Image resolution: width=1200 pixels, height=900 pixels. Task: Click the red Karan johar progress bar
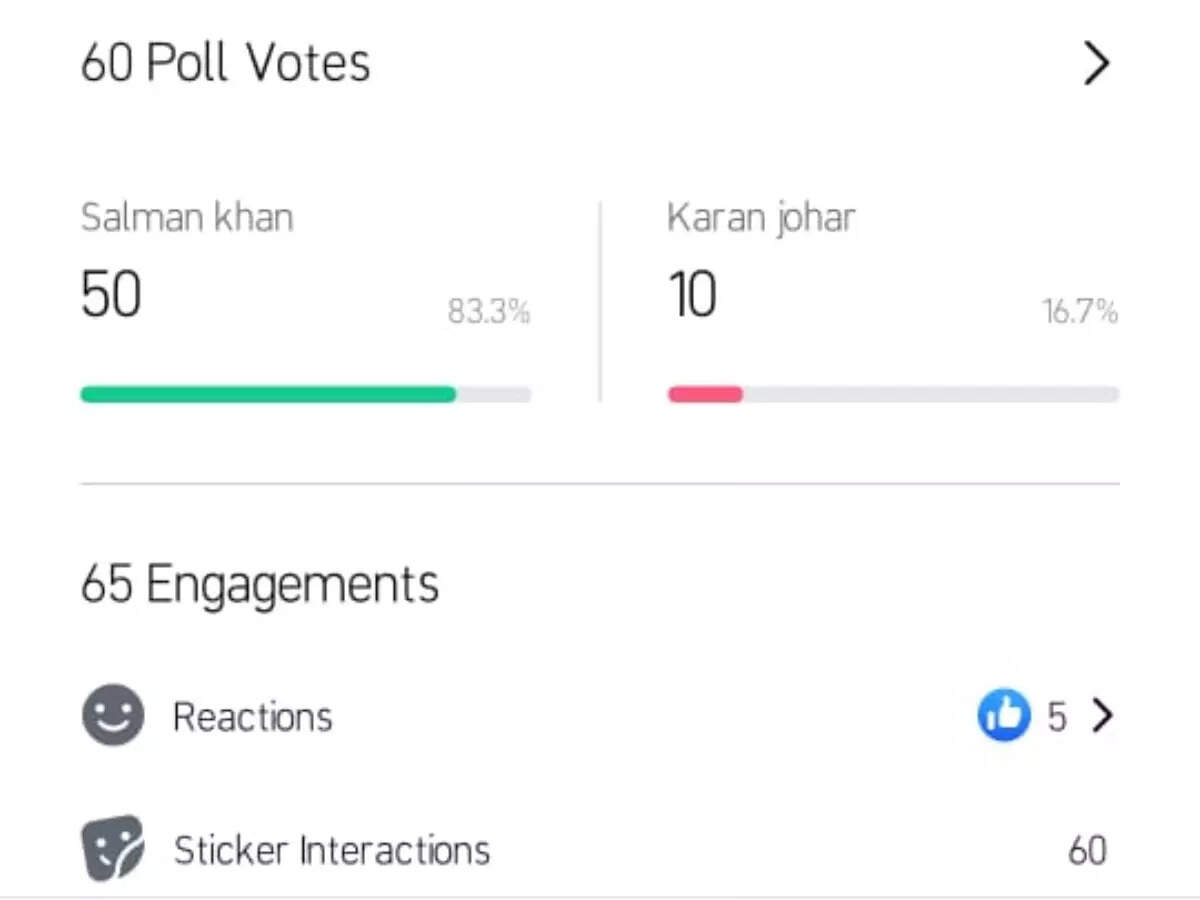[705, 394]
